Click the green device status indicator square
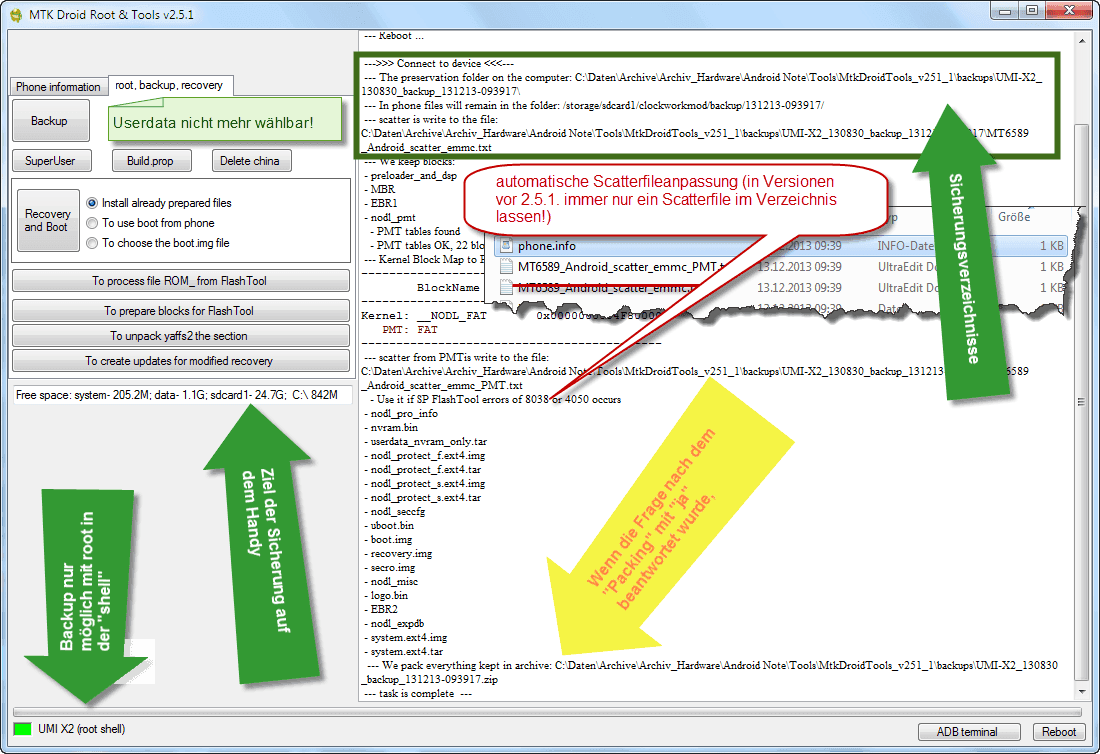Viewport: 1100px width, 754px height. (22, 729)
